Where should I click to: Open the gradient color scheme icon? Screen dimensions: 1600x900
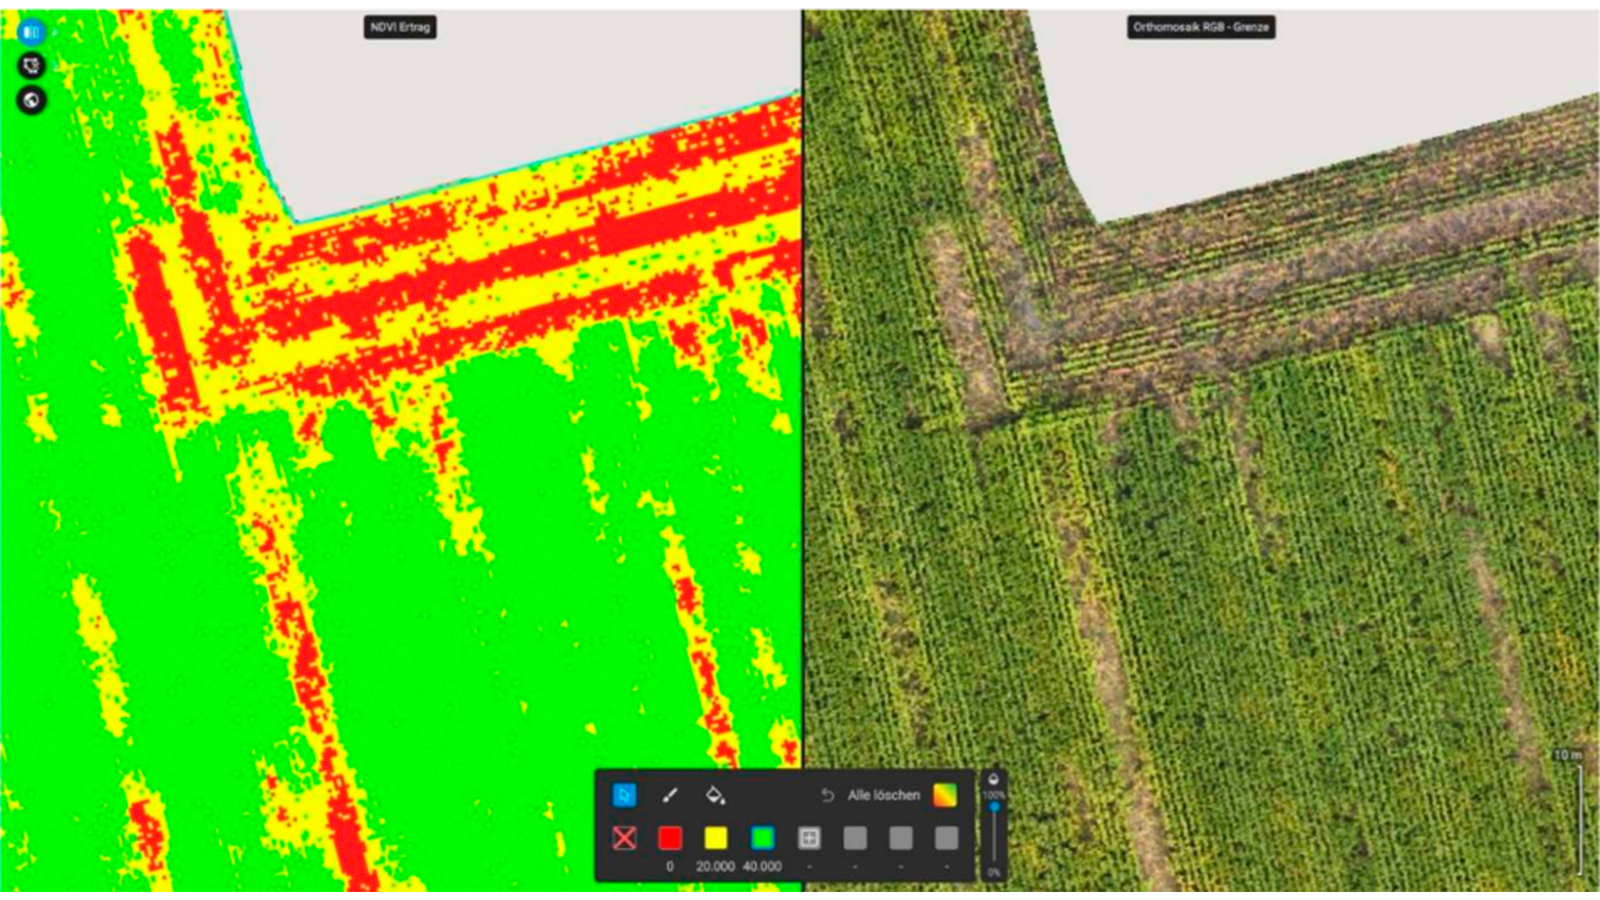point(945,795)
